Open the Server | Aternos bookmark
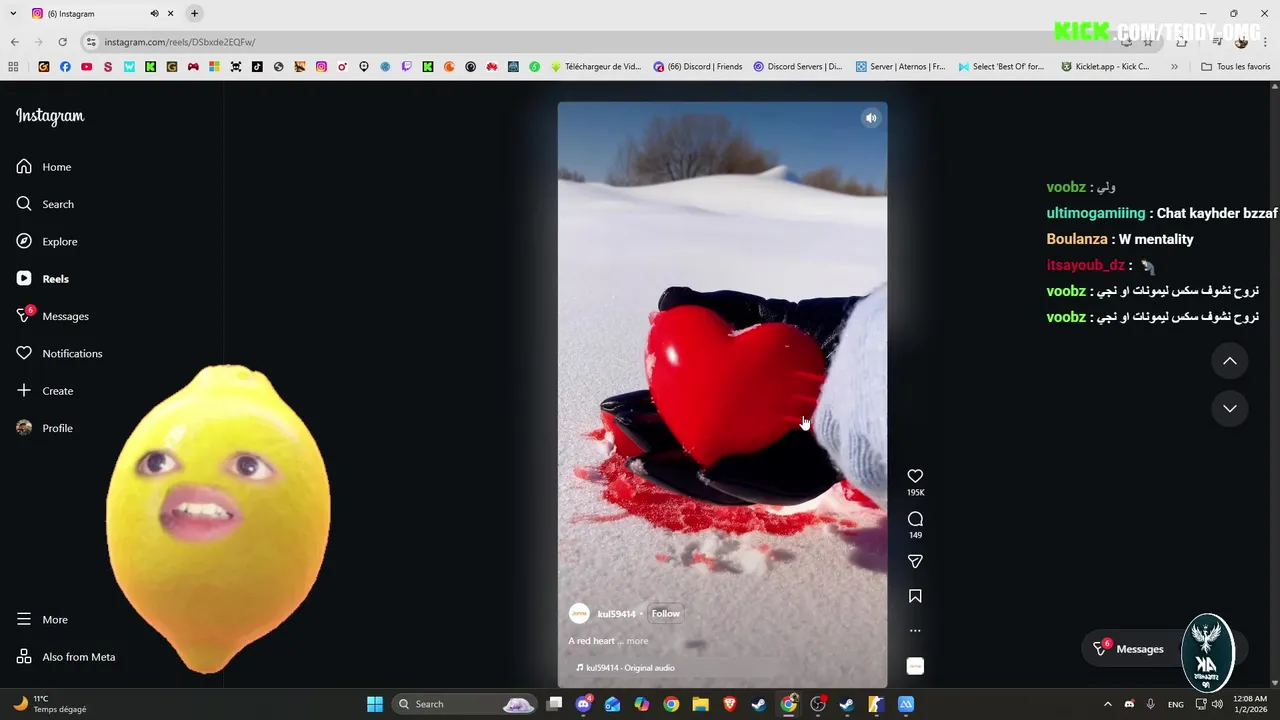 click(x=900, y=67)
